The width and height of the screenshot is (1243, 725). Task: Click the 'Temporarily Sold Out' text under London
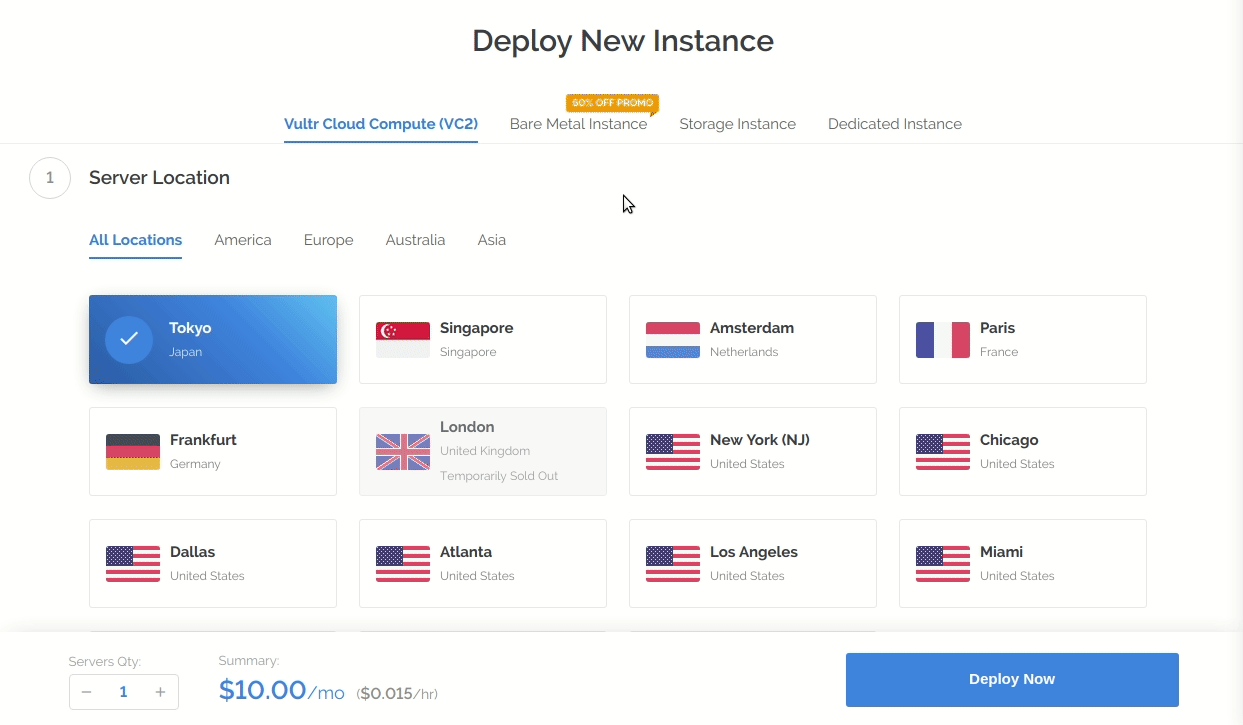tap(499, 476)
